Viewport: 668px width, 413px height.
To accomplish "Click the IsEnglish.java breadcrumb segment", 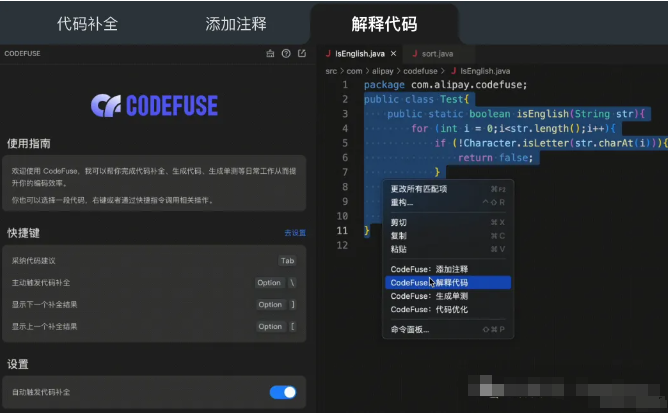I will click(485, 71).
